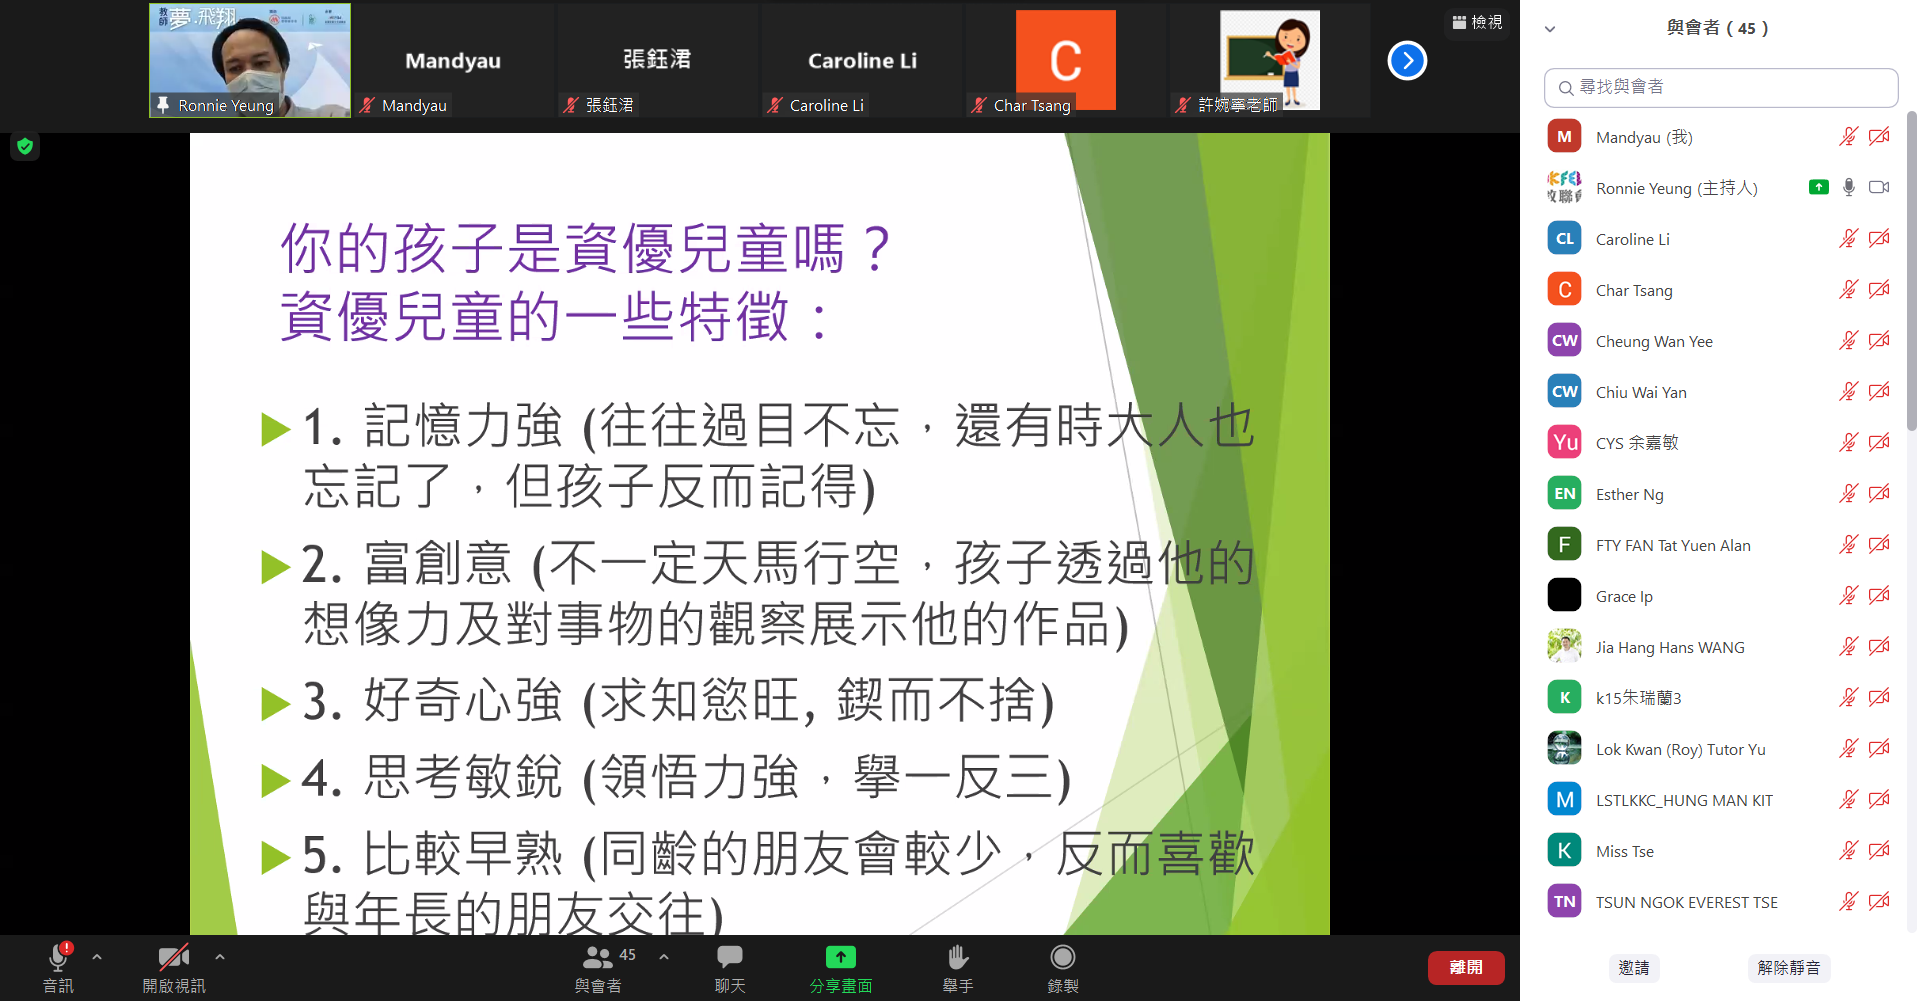
Task: Click the green encryption shield icon
Action: tap(25, 146)
